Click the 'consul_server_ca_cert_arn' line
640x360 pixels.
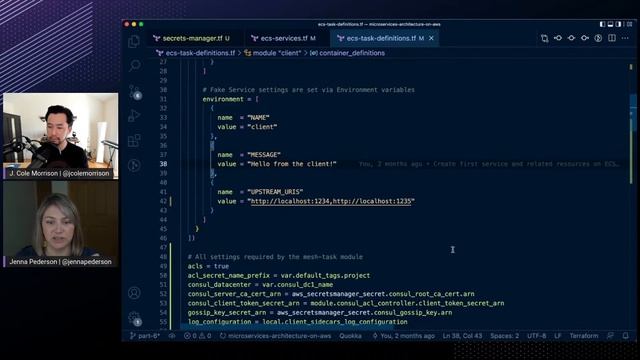pos(331,294)
